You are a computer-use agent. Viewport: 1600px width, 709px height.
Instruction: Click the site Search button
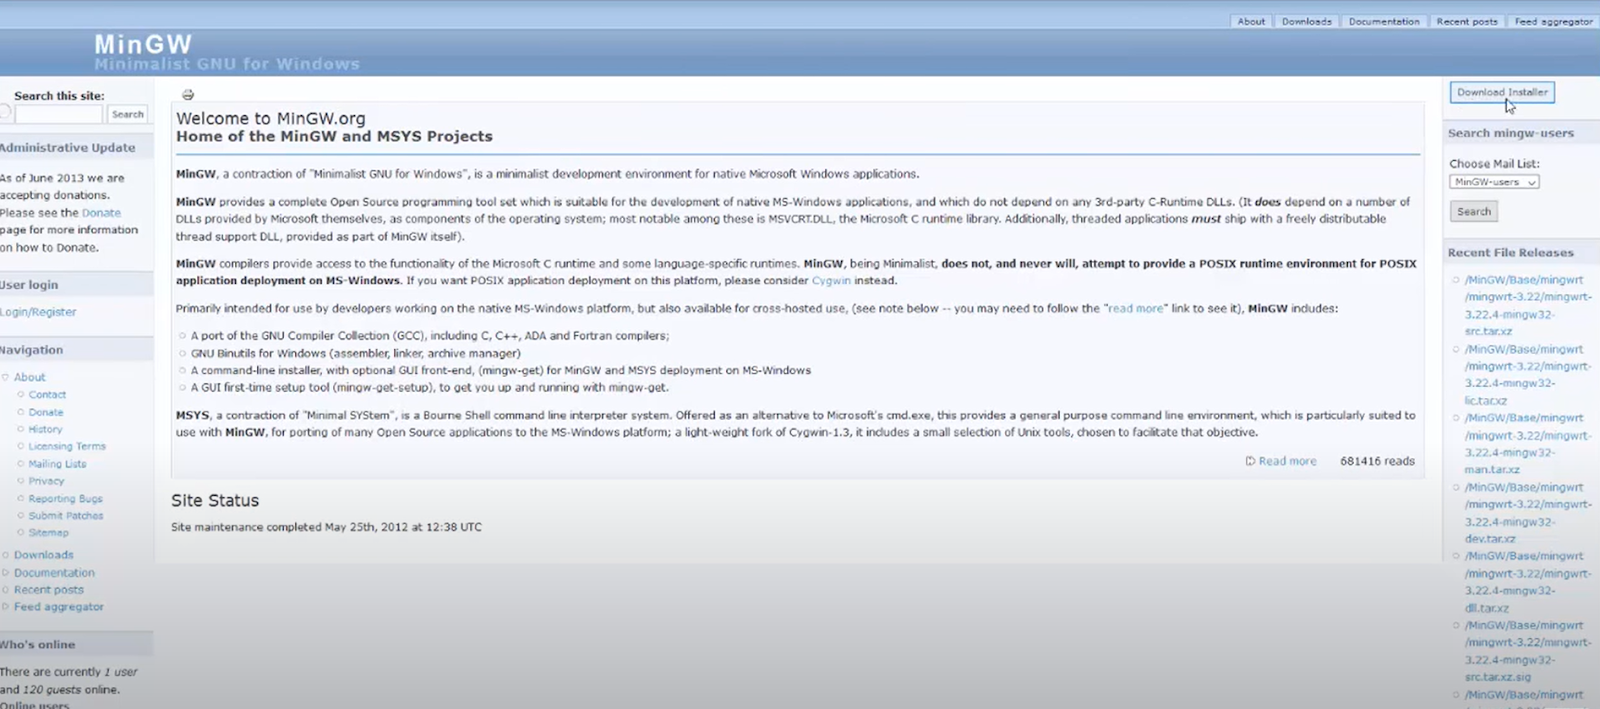(127, 114)
